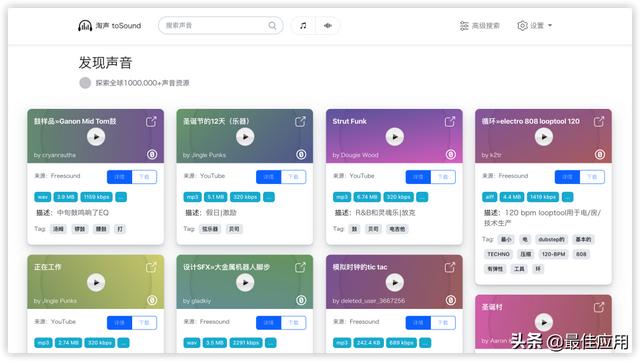The image size is (640, 361).
Task: Open details for electro 808 looptool 120
Action: (x=567, y=177)
